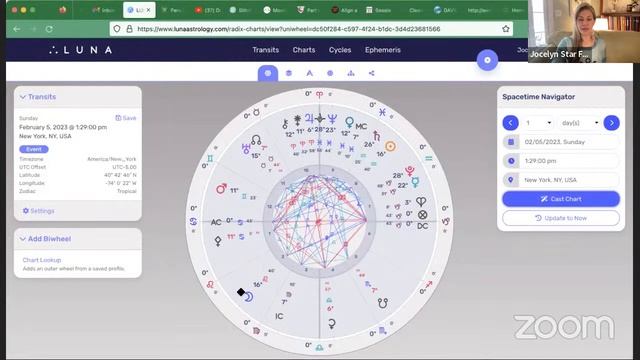The width and height of the screenshot is (640, 360).
Task: Click the Taurus sign on the outer ring
Action: tap(256, 112)
